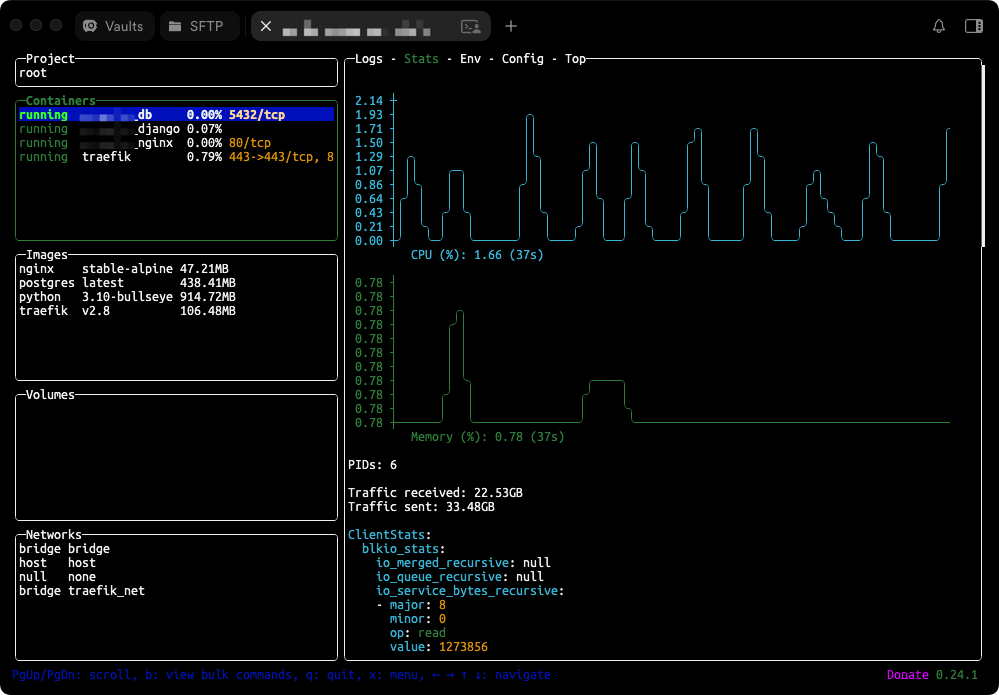The width and height of the screenshot is (999, 695).
Task: Toggle the right sidebar panel icon
Action: 973,26
